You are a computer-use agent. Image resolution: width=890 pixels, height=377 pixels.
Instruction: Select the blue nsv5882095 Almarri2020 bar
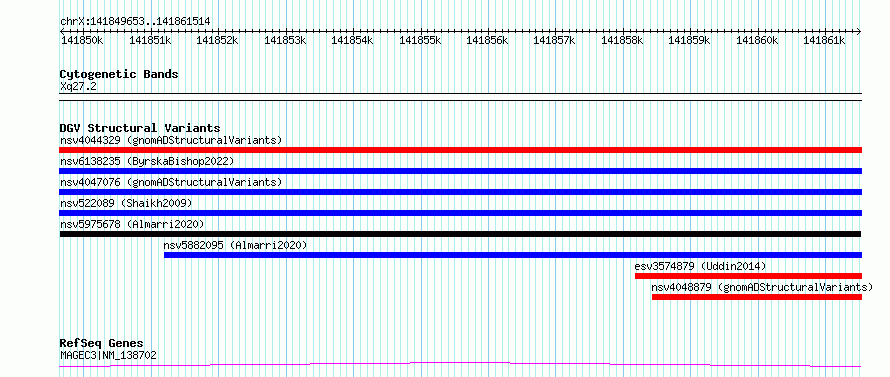click(513, 255)
